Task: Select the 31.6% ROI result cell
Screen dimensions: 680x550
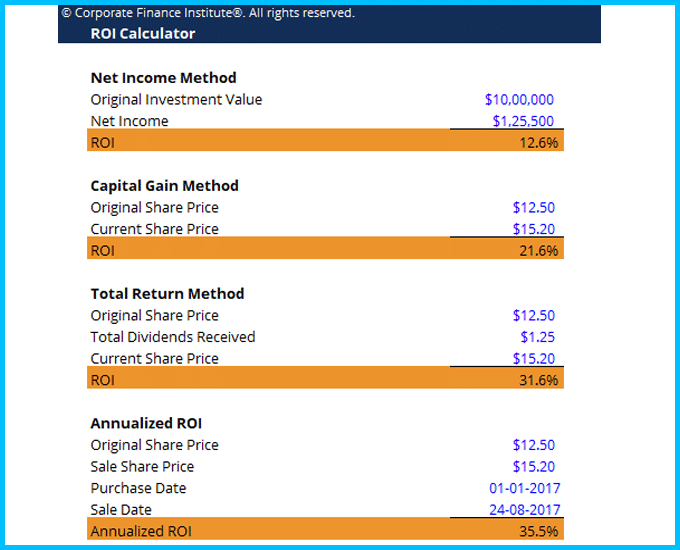Action: (x=539, y=380)
